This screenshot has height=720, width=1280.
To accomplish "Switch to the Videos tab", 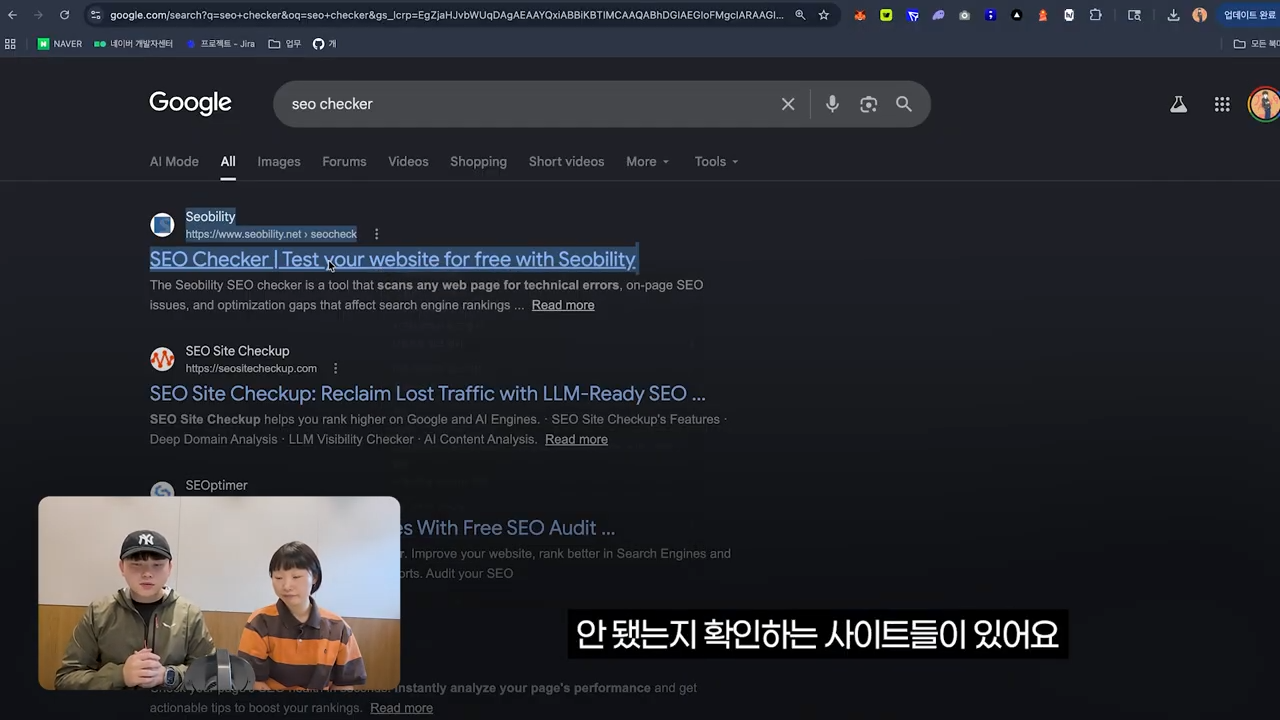I will tap(408, 161).
